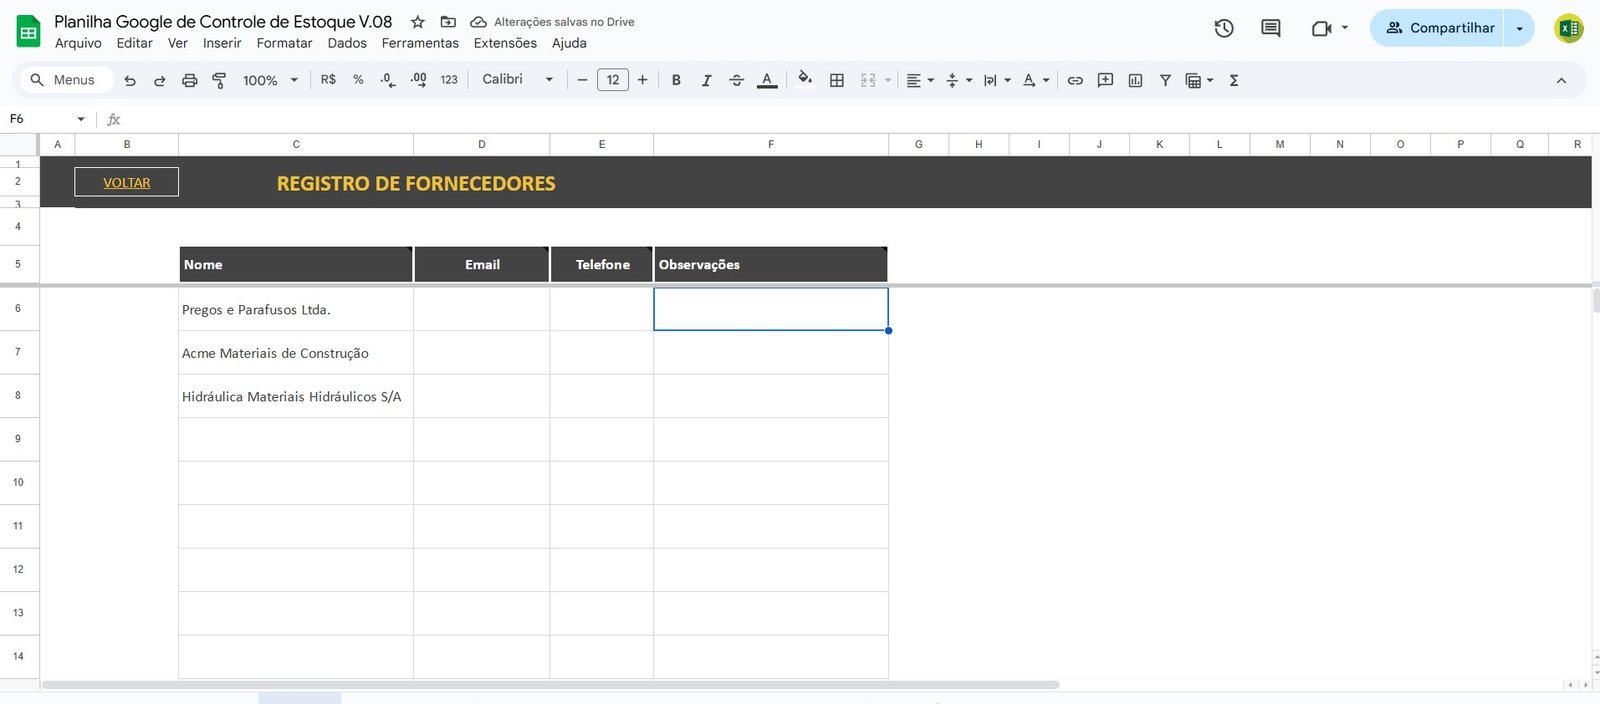This screenshot has width=1600, height=704.
Task: Open filter views dropdown
Action: pyautogui.click(x=1199, y=80)
